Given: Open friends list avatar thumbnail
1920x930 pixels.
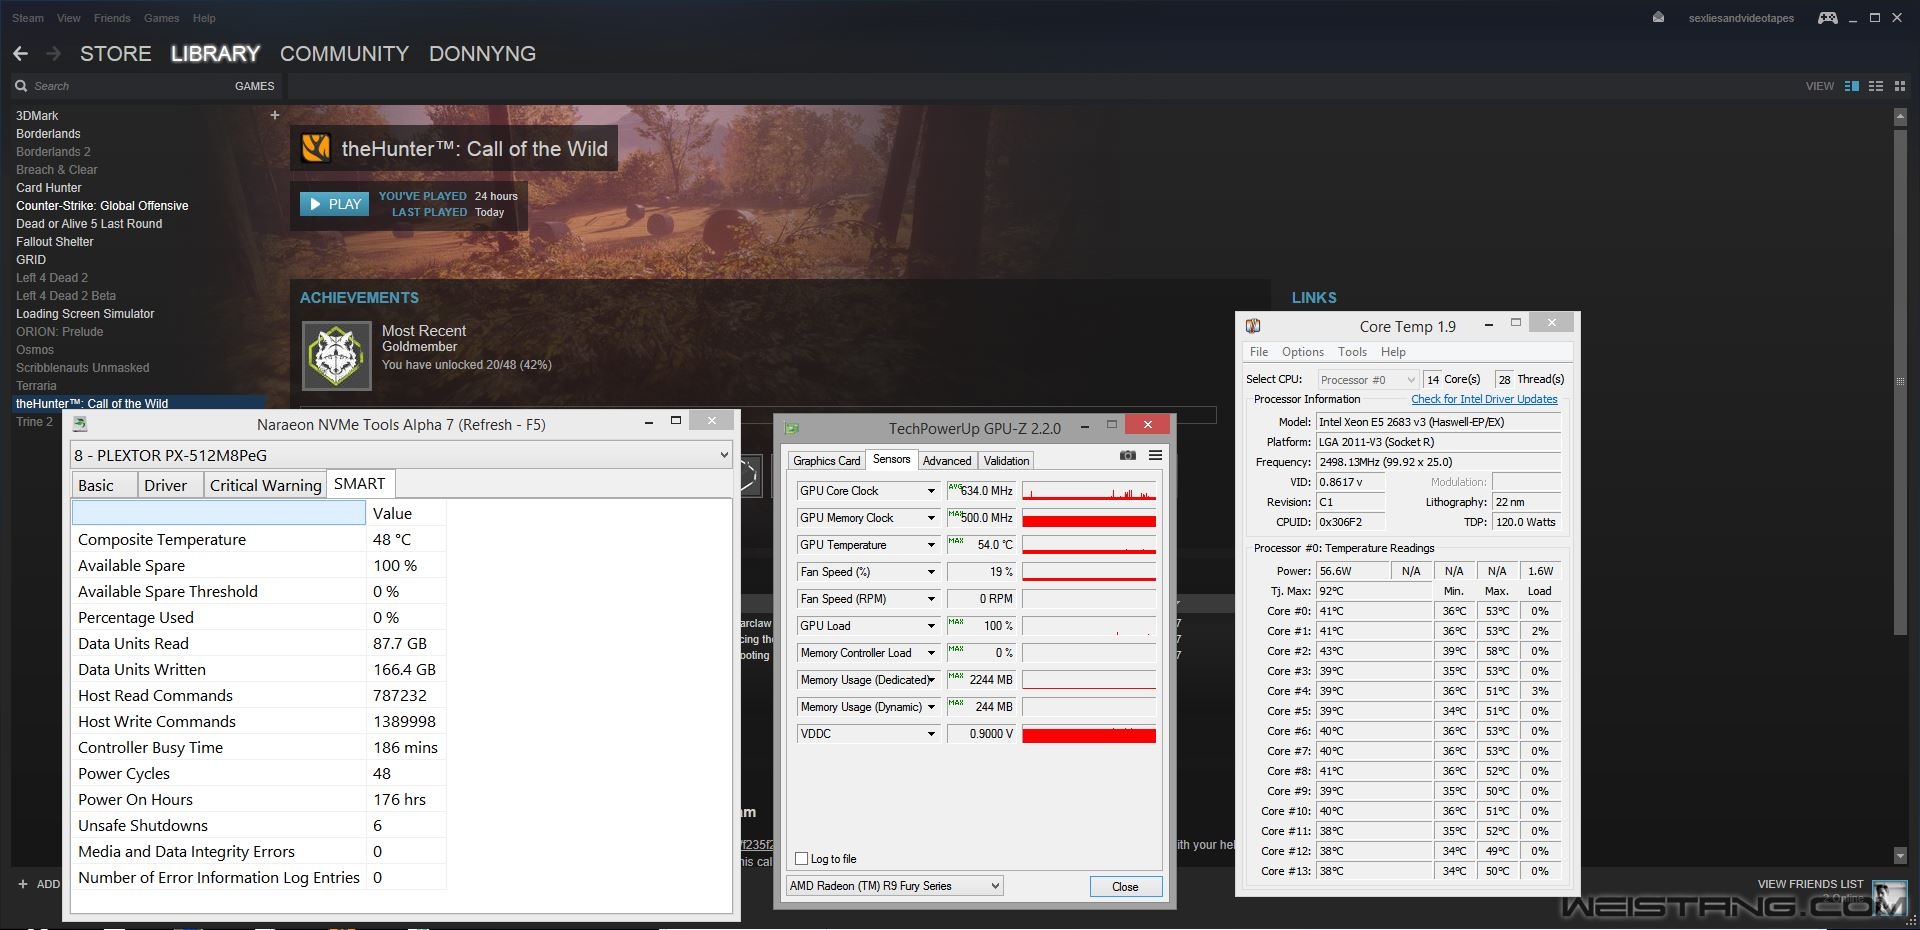Looking at the screenshot, I should [x=1889, y=897].
